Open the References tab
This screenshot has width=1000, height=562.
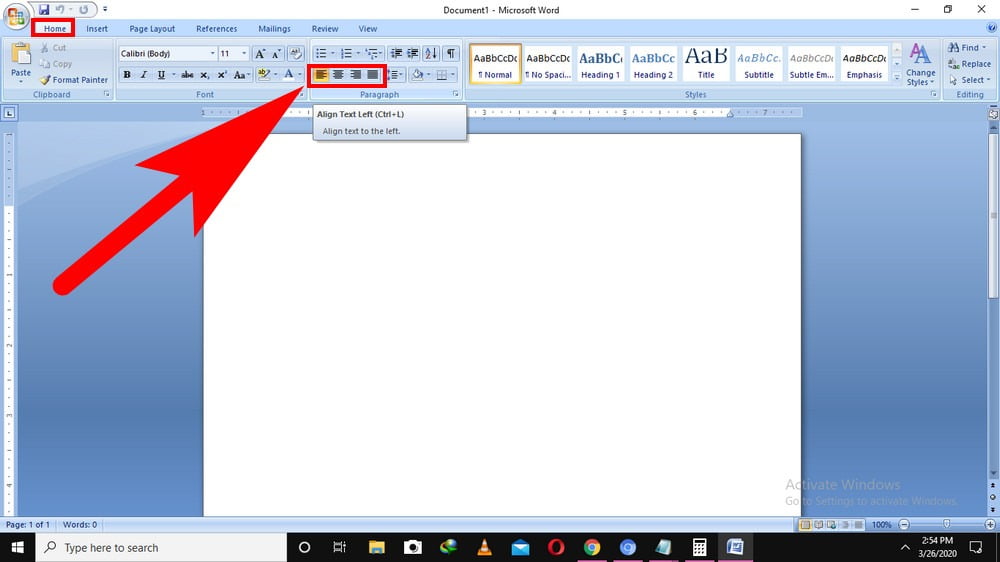pos(216,29)
